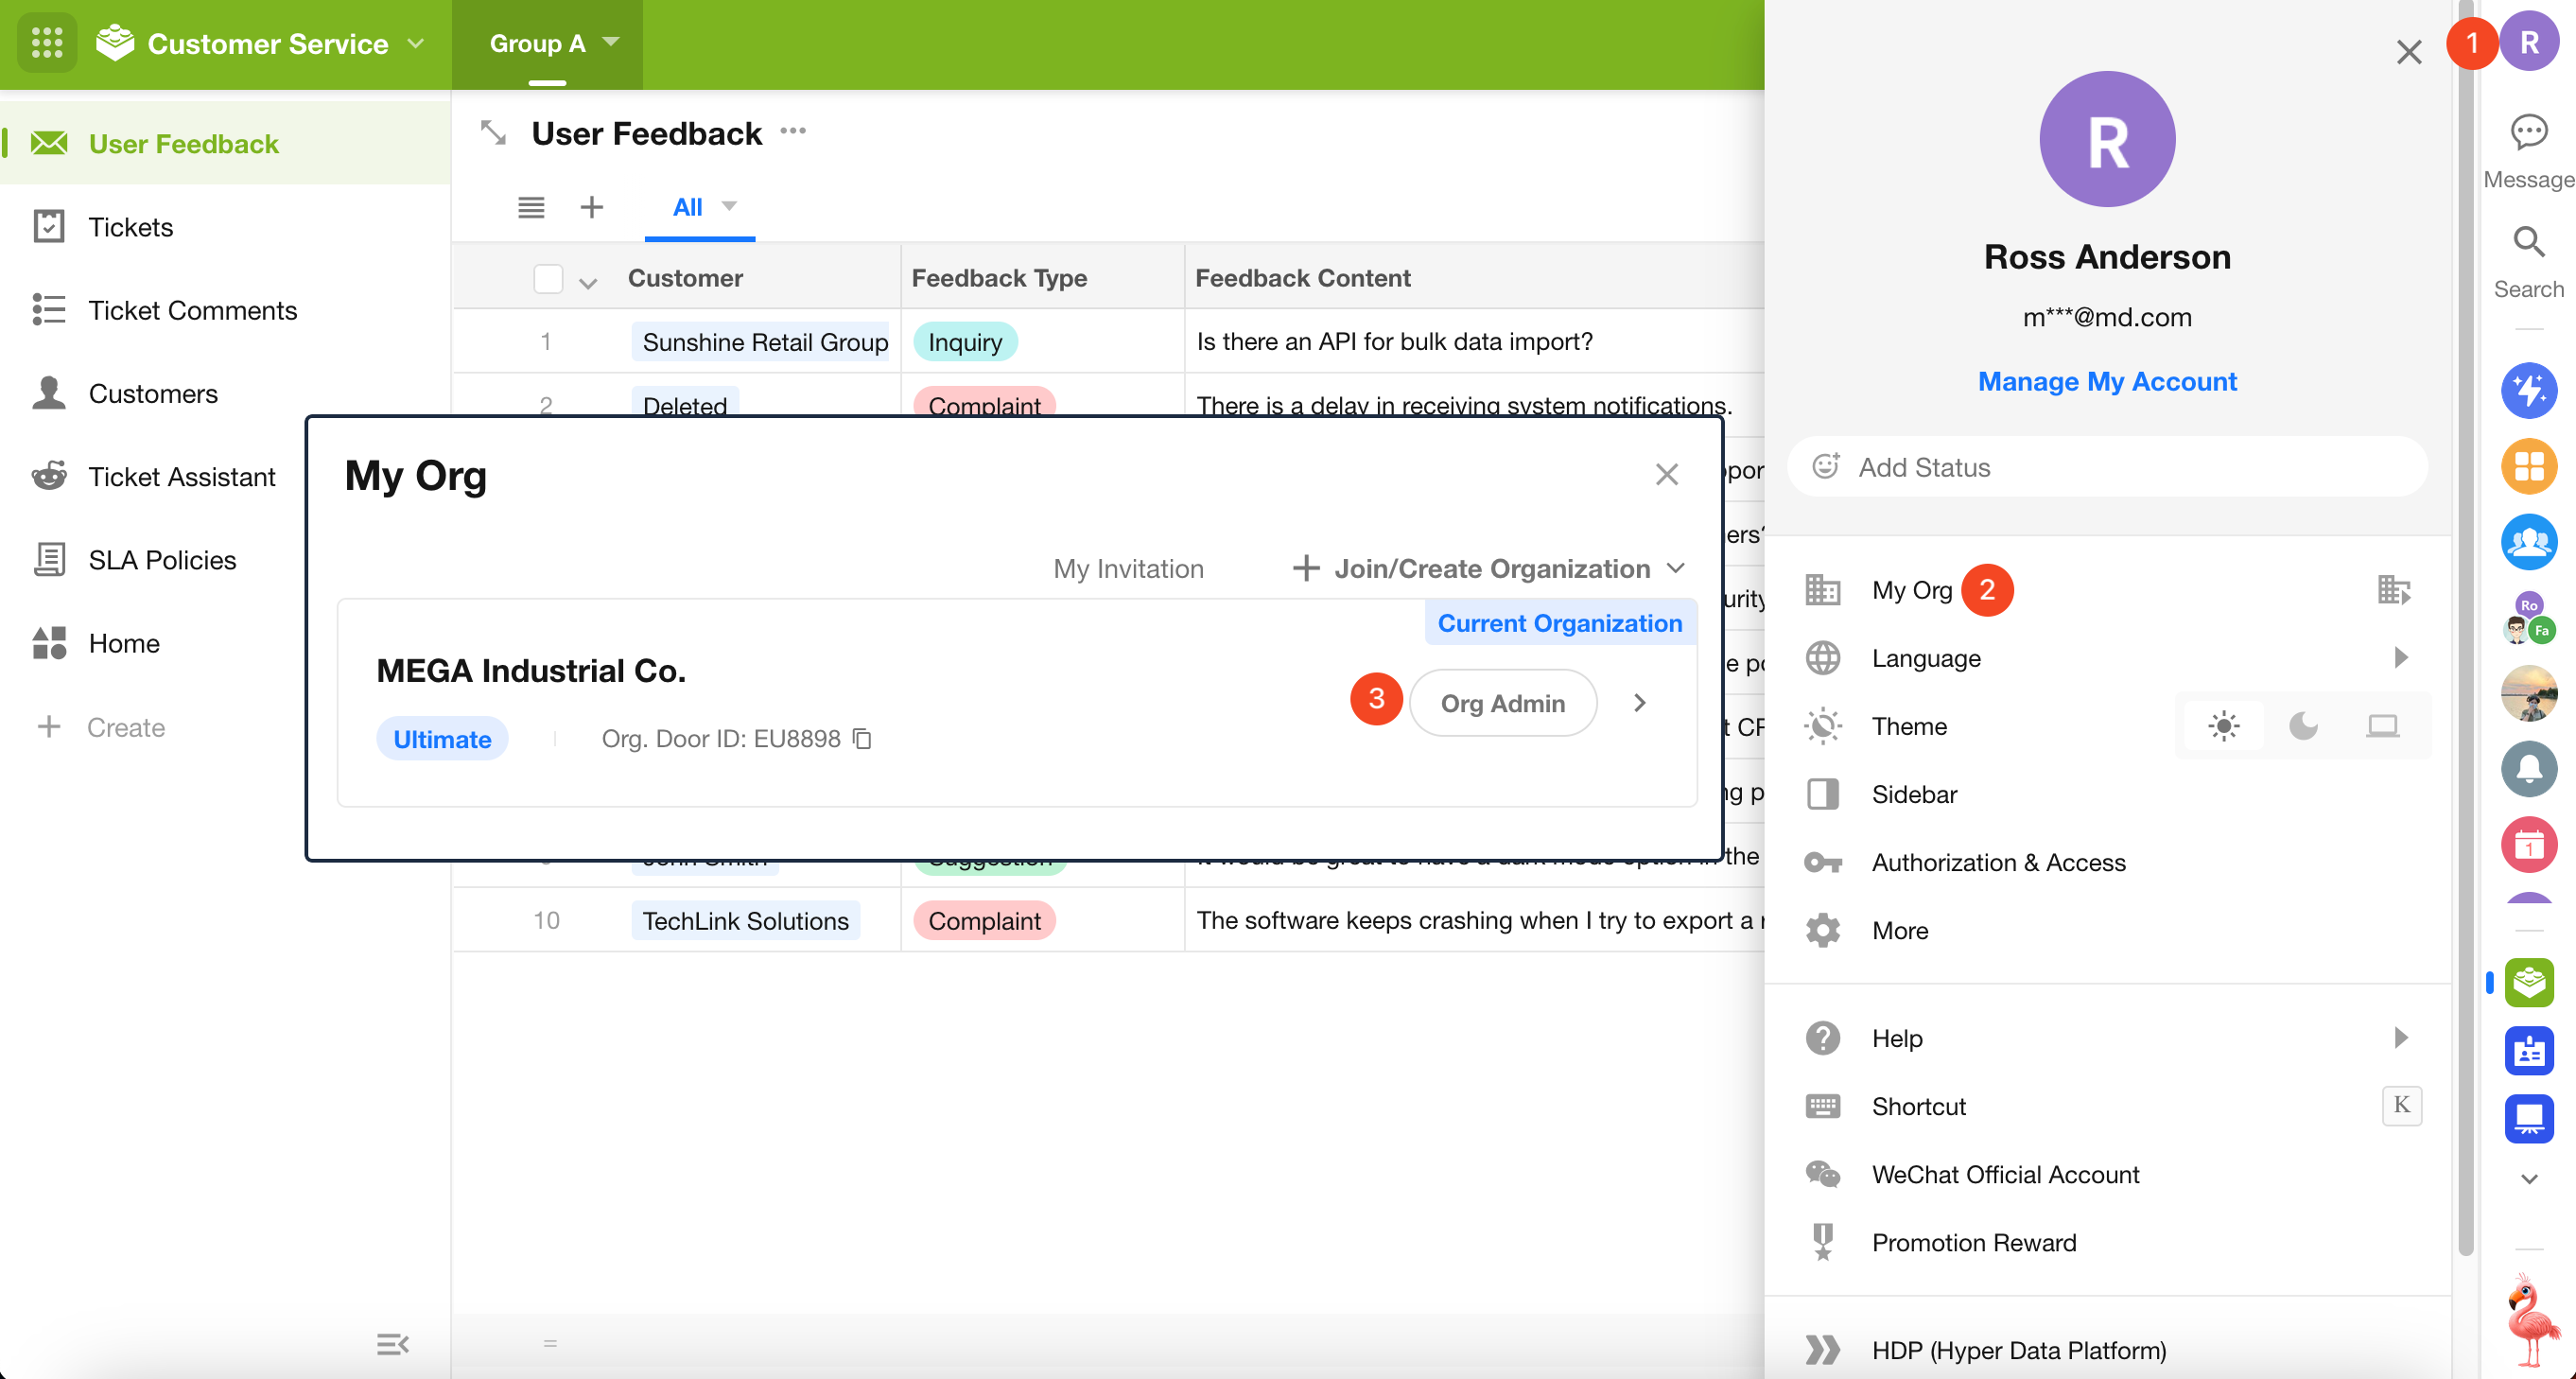Open the Search magnifier in right rail
The width and height of the screenshot is (2576, 1379).
(2528, 242)
